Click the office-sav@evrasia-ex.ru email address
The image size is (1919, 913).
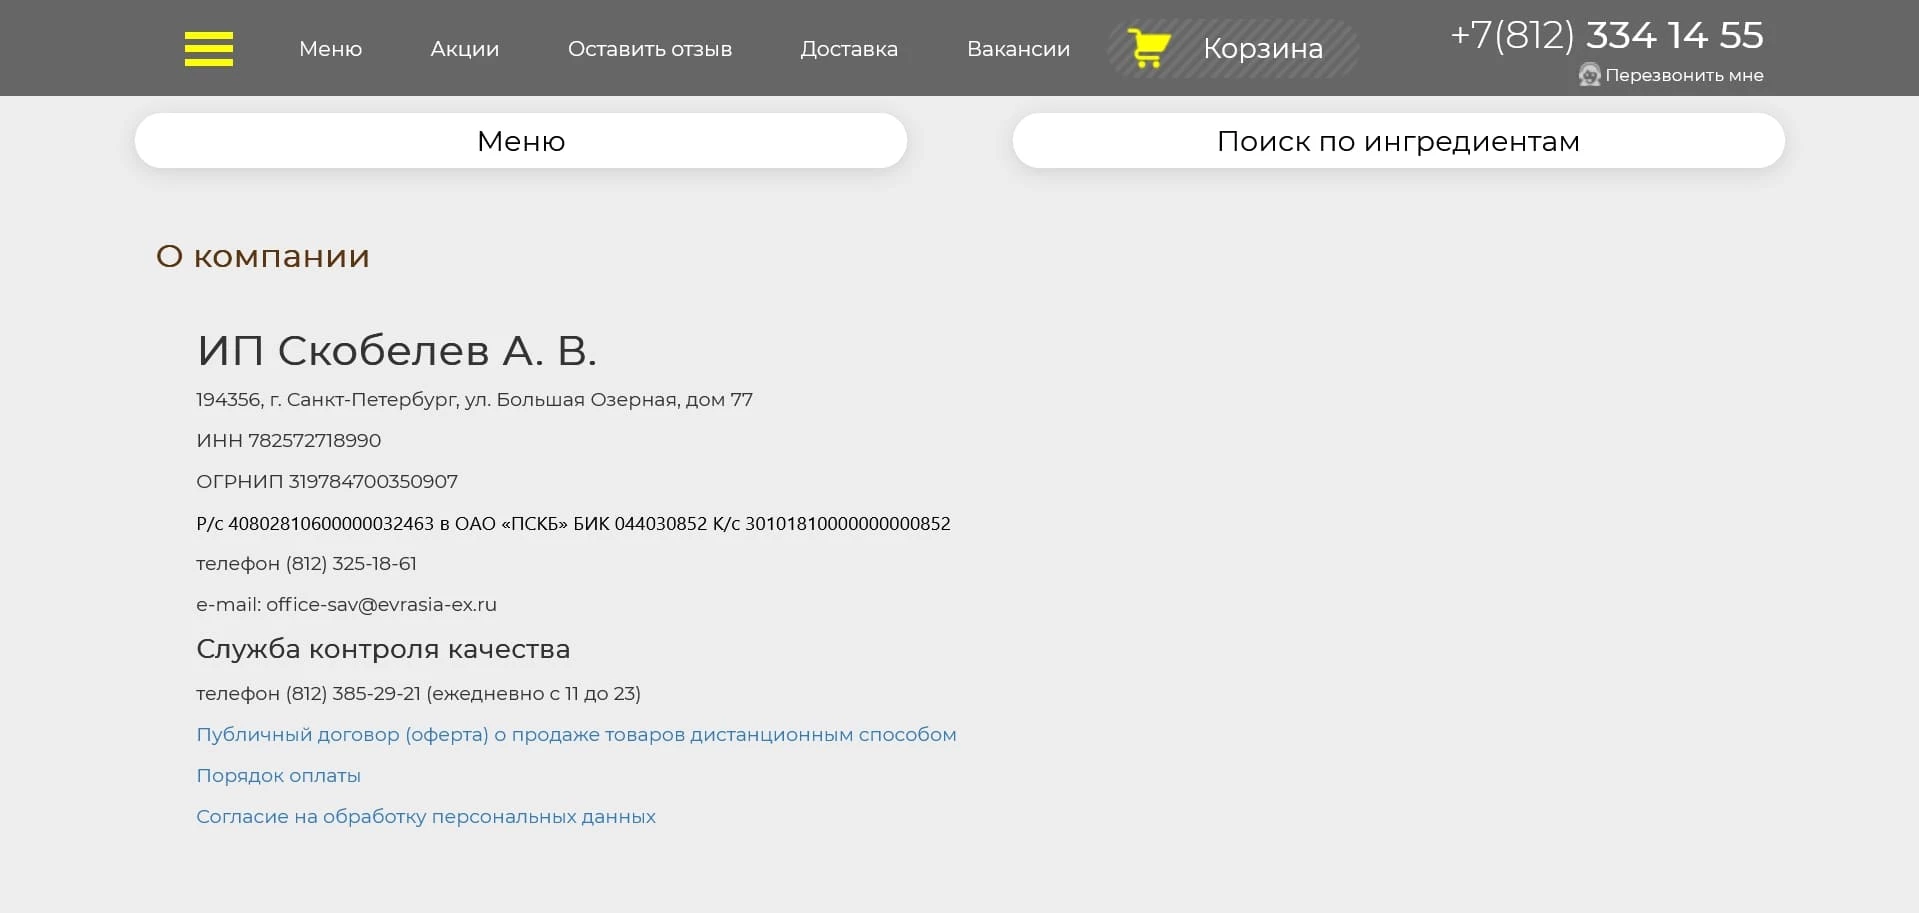pyautogui.click(x=382, y=604)
